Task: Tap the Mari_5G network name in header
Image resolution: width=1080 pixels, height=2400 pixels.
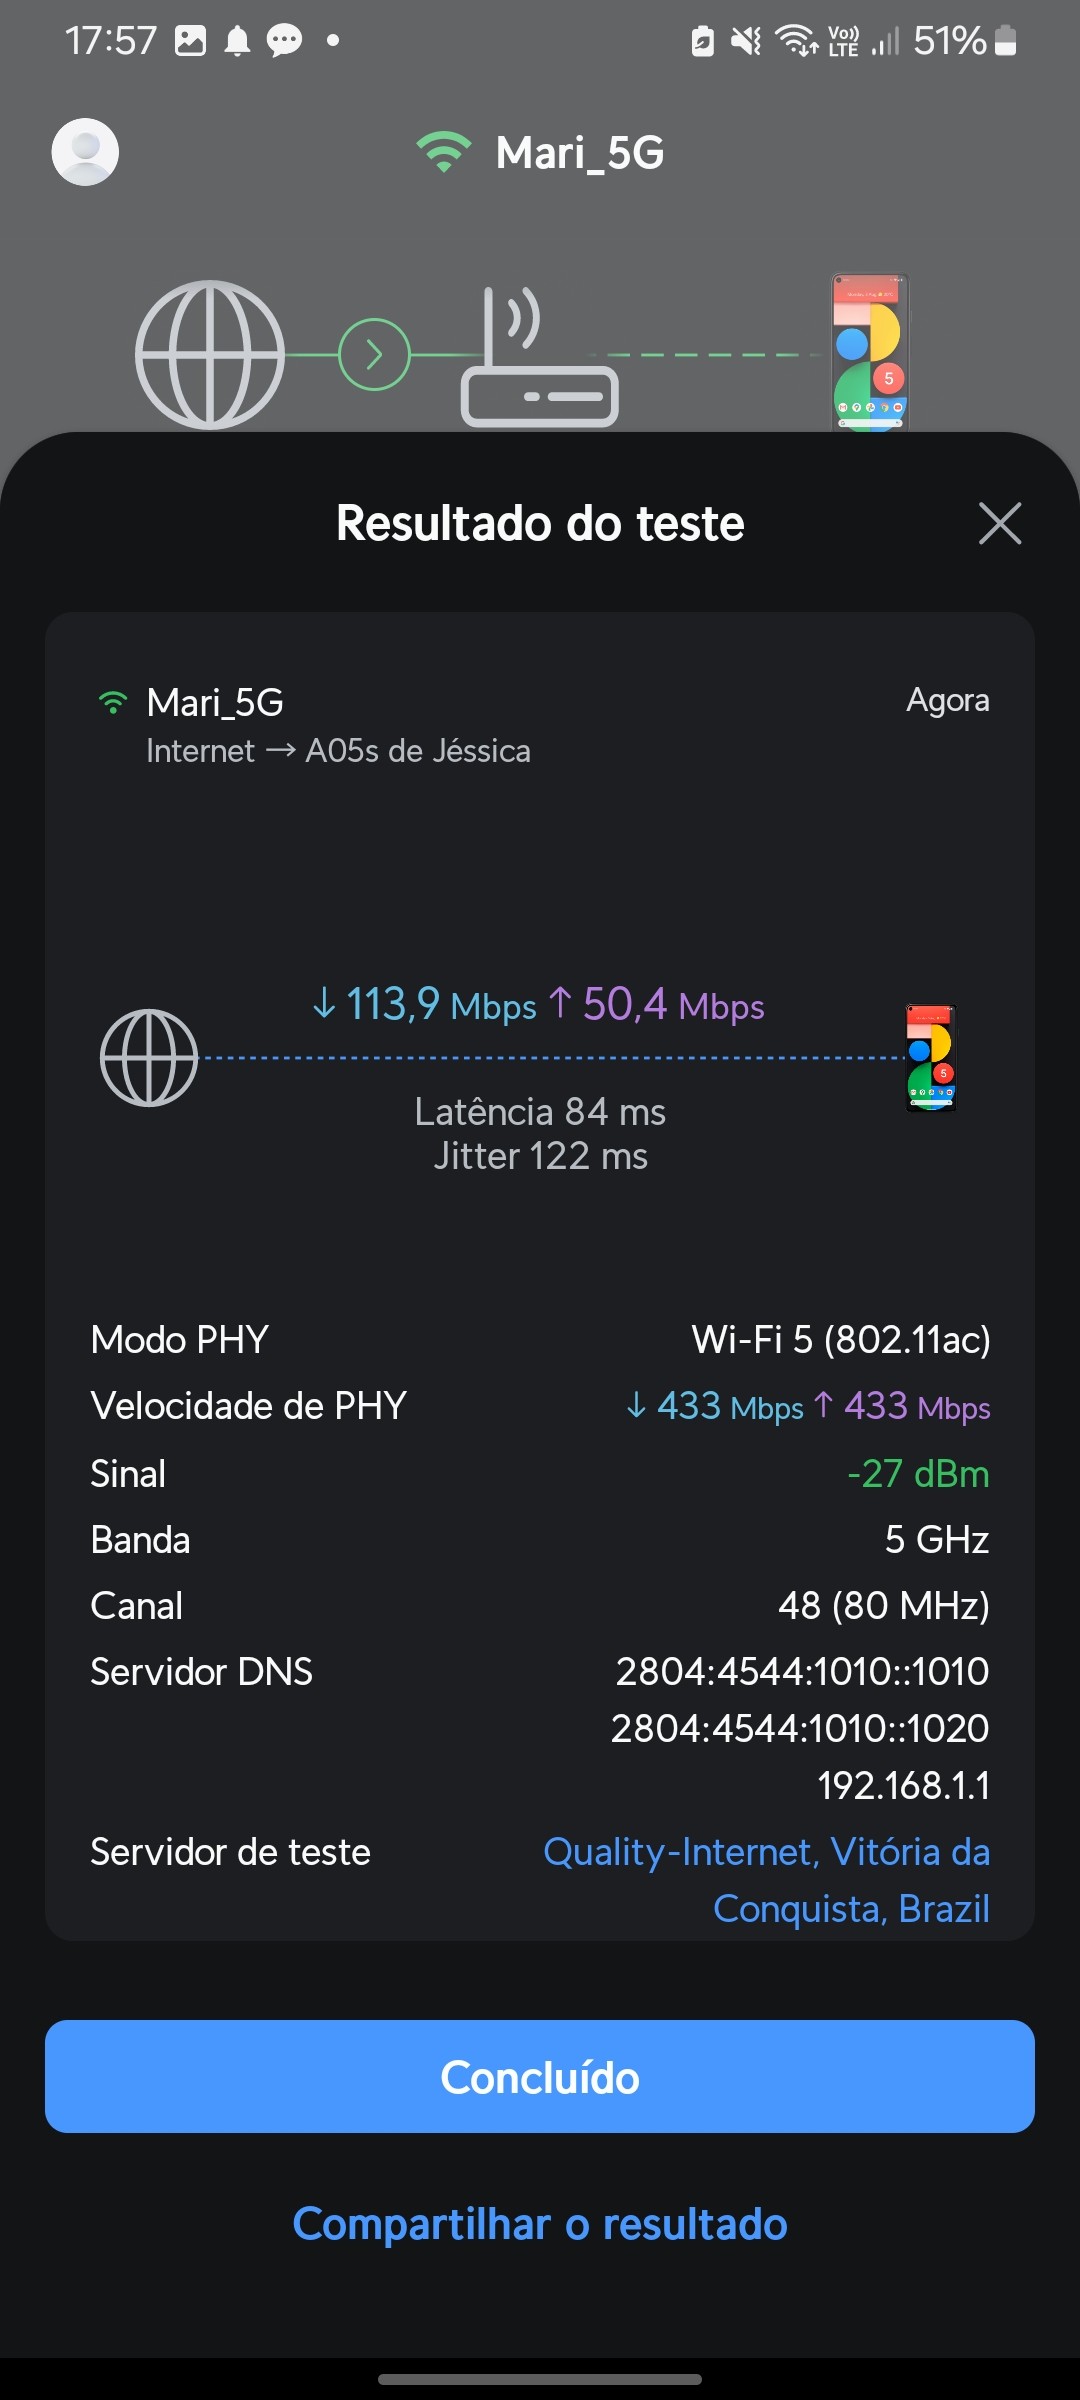Action: point(580,153)
